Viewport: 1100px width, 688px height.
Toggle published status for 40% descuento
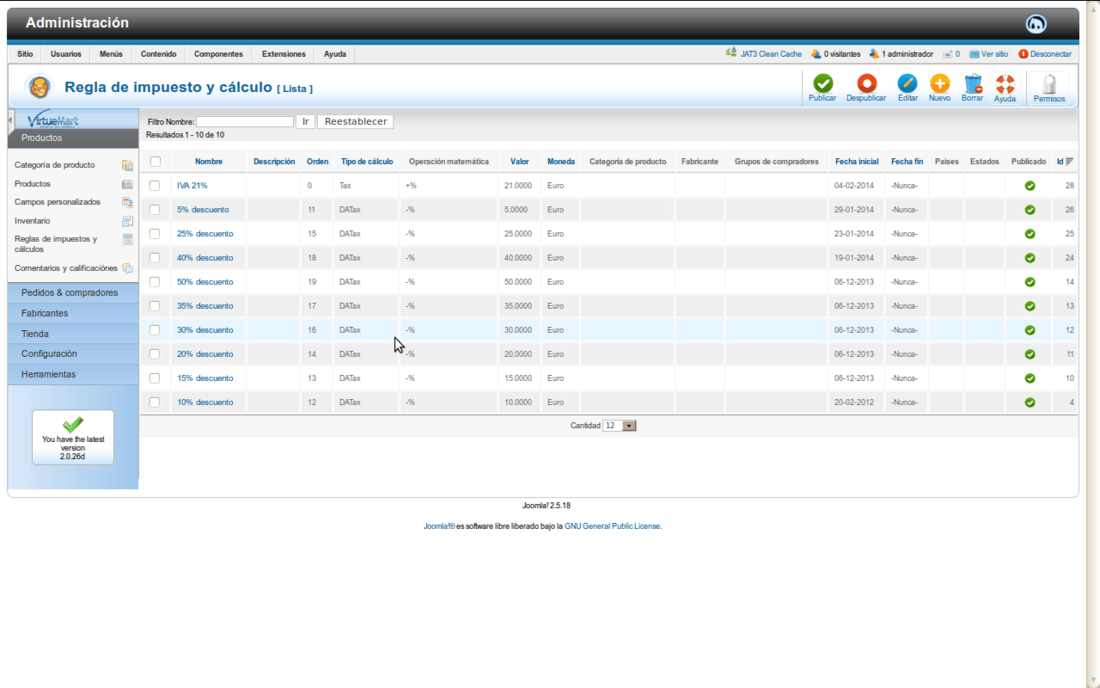point(1029,258)
